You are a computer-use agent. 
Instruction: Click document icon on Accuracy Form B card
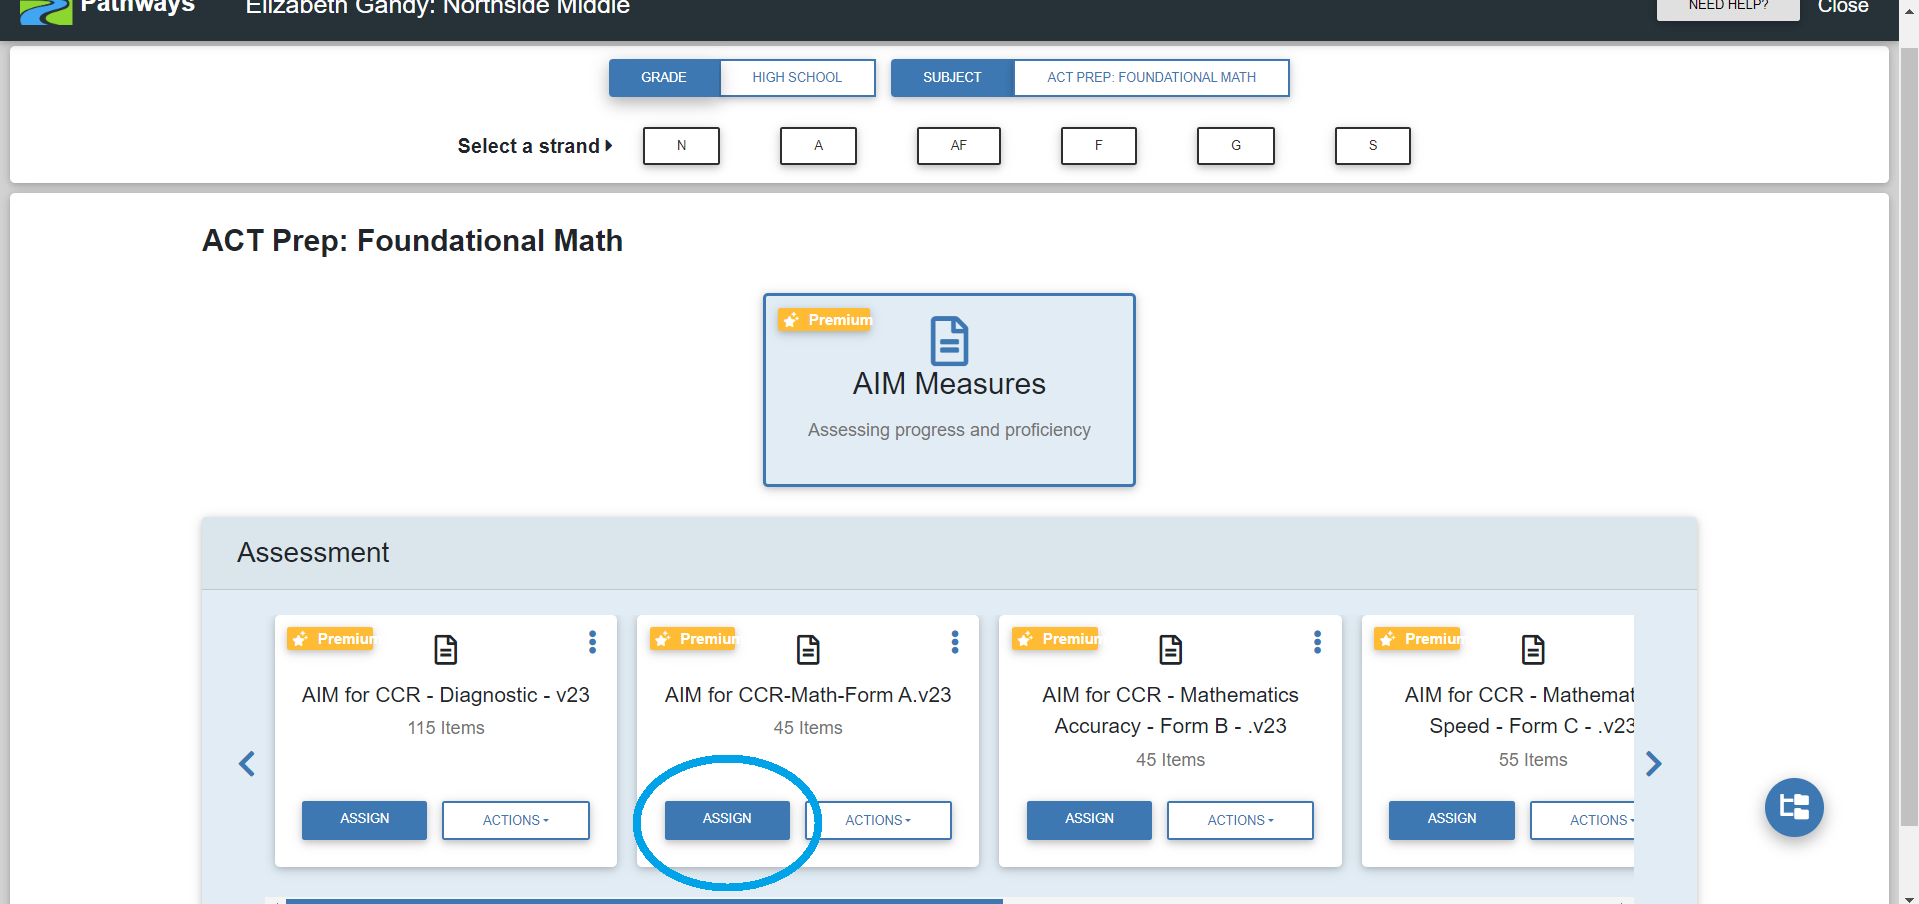(1170, 650)
